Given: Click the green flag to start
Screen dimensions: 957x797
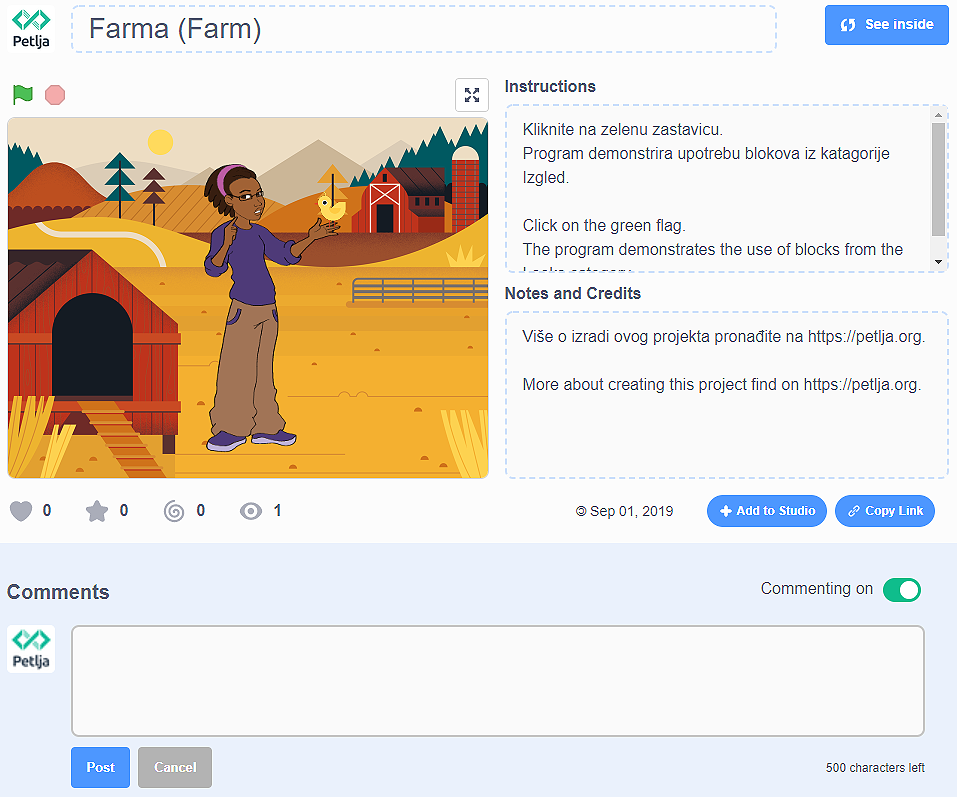Looking at the screenshot, I should point(23,95).
